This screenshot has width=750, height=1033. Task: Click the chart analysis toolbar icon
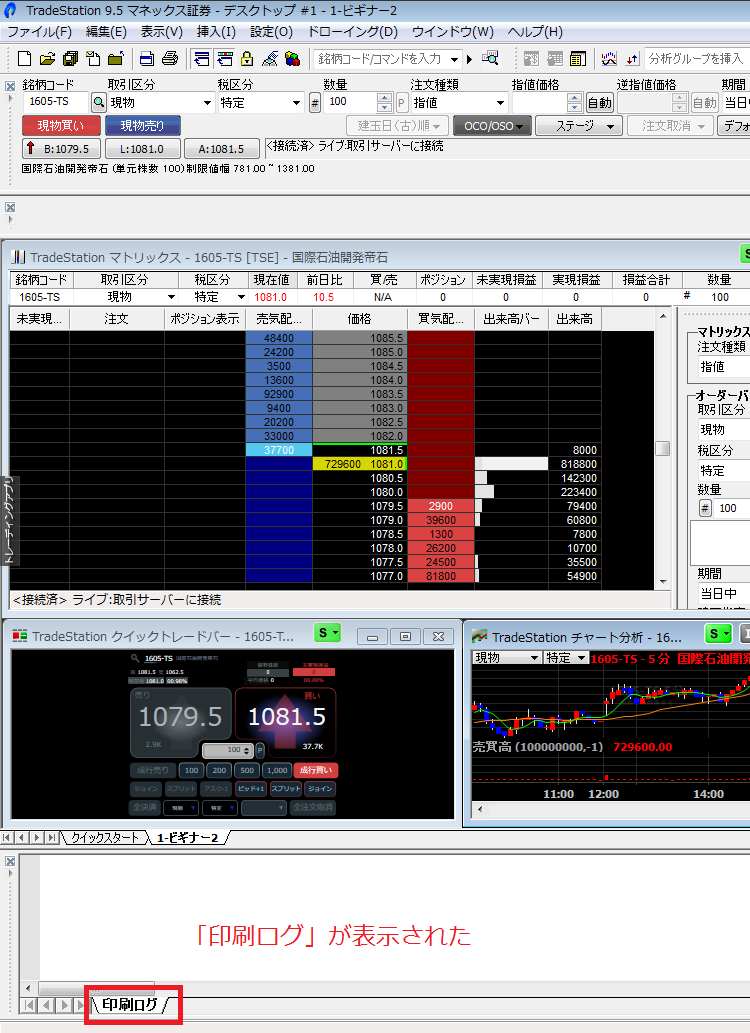click(x=609, y=59)
